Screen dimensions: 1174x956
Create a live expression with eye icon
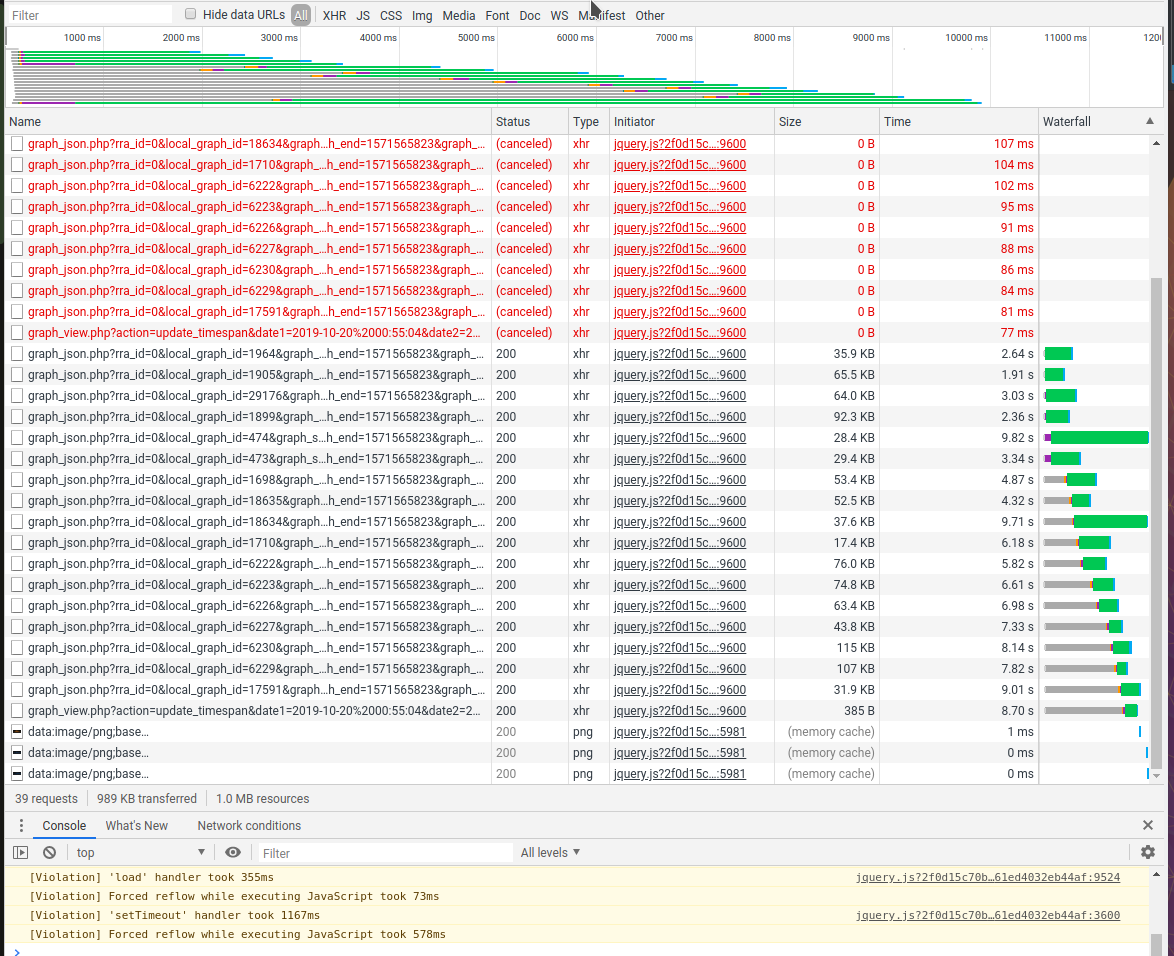pyautogui.click(x=233, y=852)
